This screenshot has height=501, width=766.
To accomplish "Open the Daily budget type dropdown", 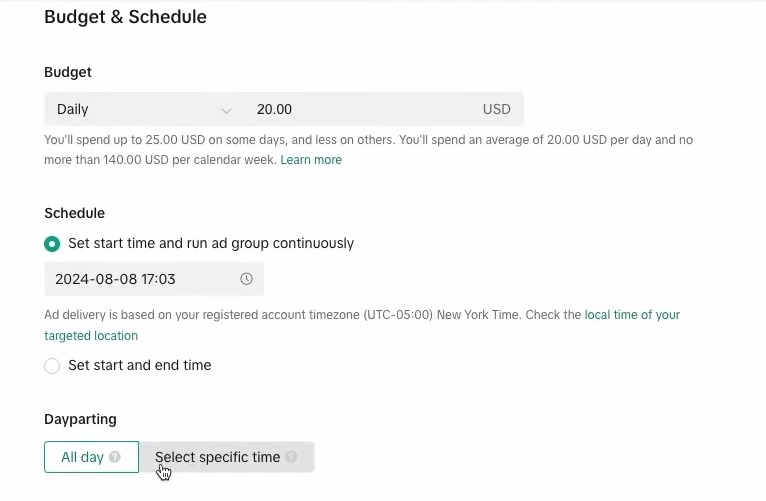I will click(x=144, y=109).
